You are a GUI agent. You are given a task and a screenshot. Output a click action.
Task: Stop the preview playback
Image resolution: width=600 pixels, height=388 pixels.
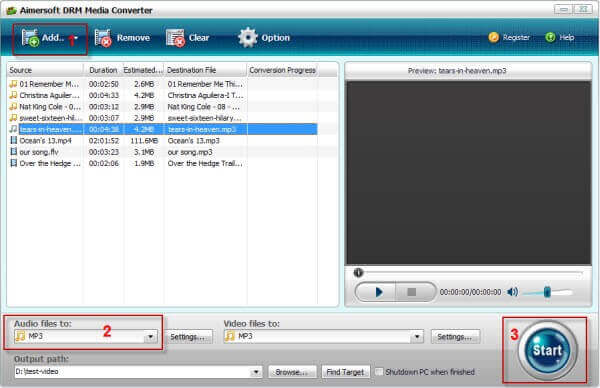[x=412, y=292]
